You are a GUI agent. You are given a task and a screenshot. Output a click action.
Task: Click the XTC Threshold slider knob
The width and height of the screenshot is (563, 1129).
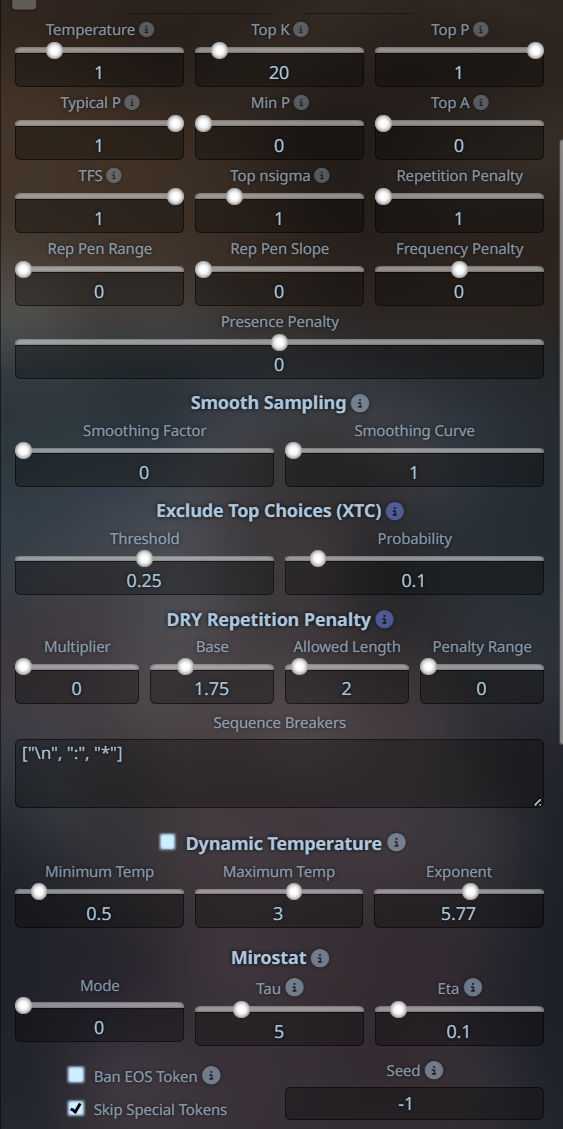145,559
